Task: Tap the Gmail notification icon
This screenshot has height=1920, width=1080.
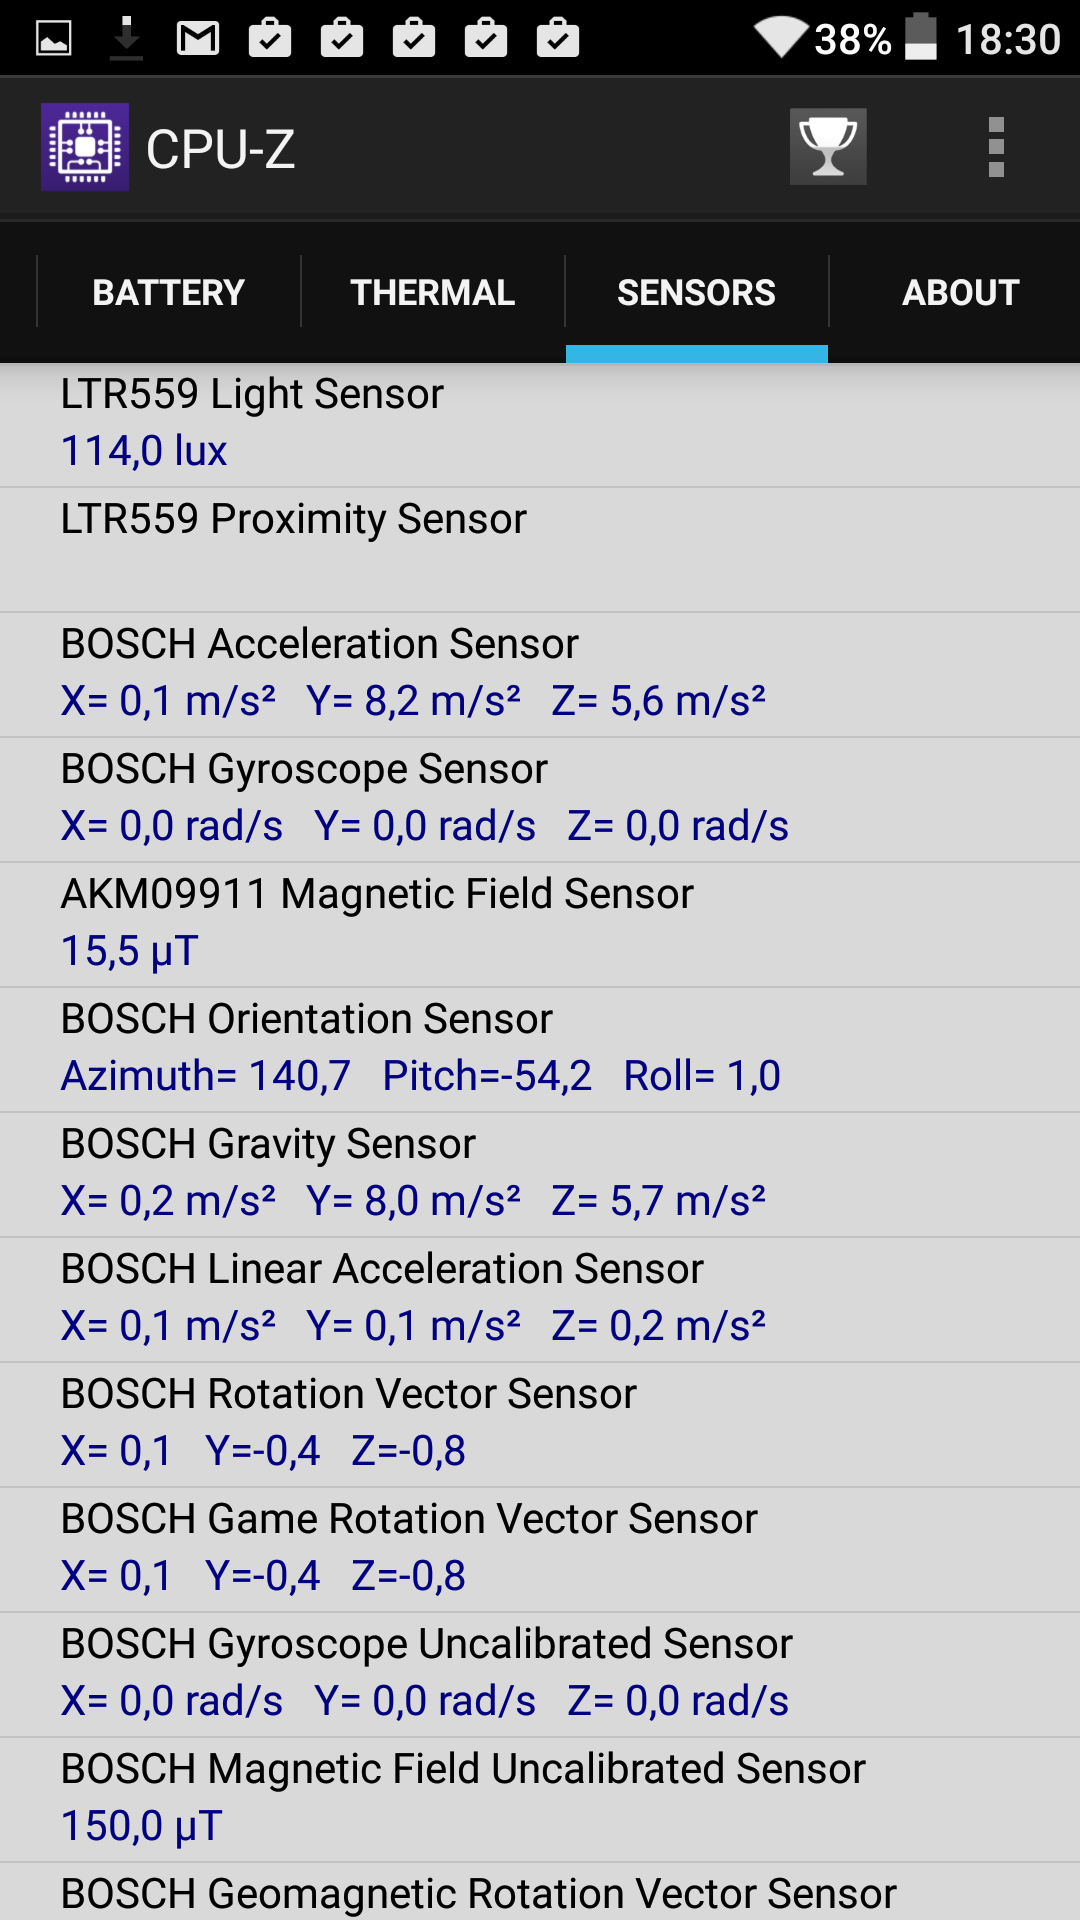Action: (x=198, y=39)
